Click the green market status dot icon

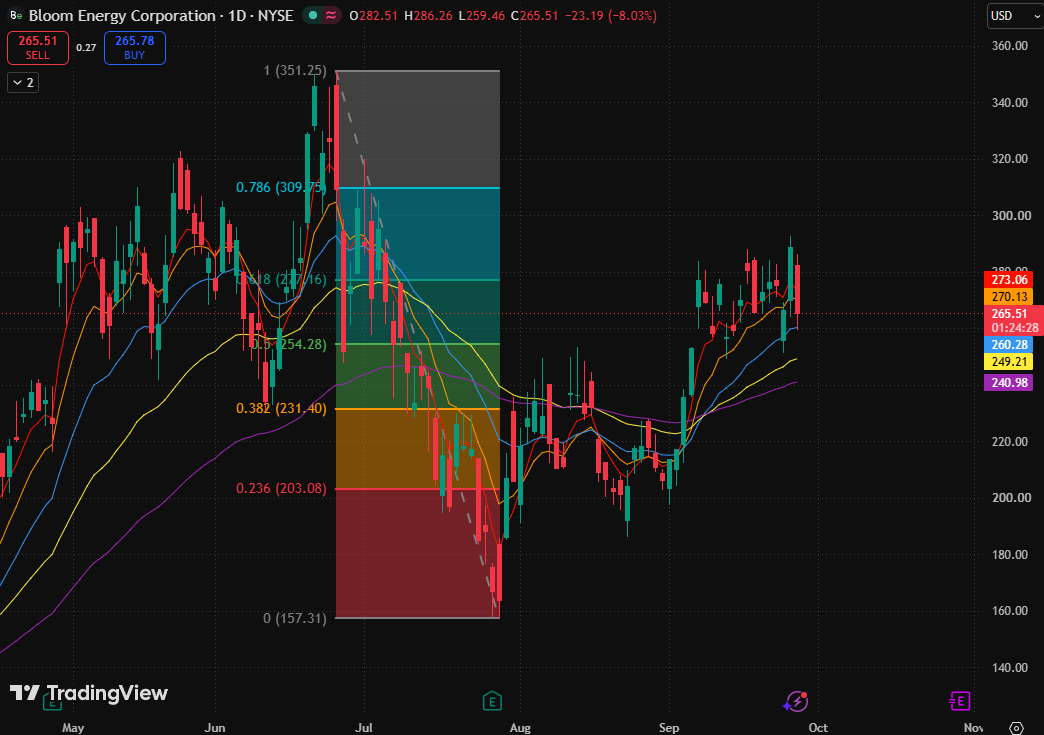pos(313,15)
